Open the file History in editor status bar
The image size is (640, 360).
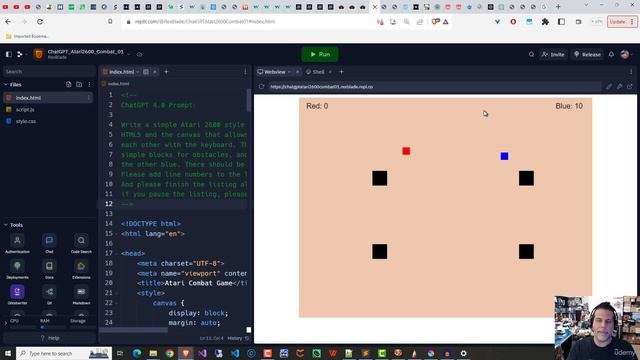[238, 338]
